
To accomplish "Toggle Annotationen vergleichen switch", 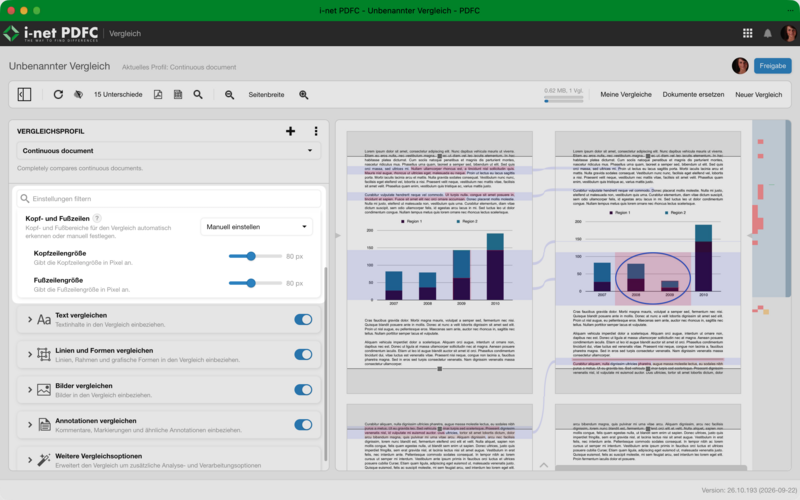I will [303, 424].
